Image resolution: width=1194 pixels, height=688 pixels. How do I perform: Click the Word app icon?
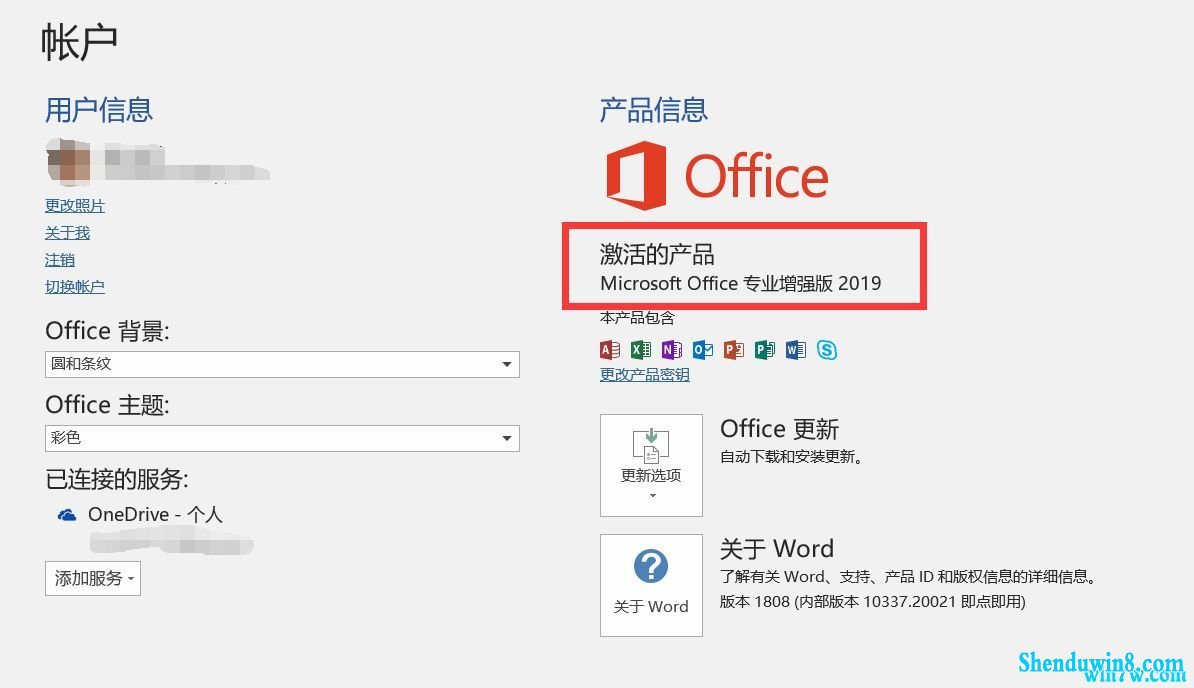tap(796, 349)
